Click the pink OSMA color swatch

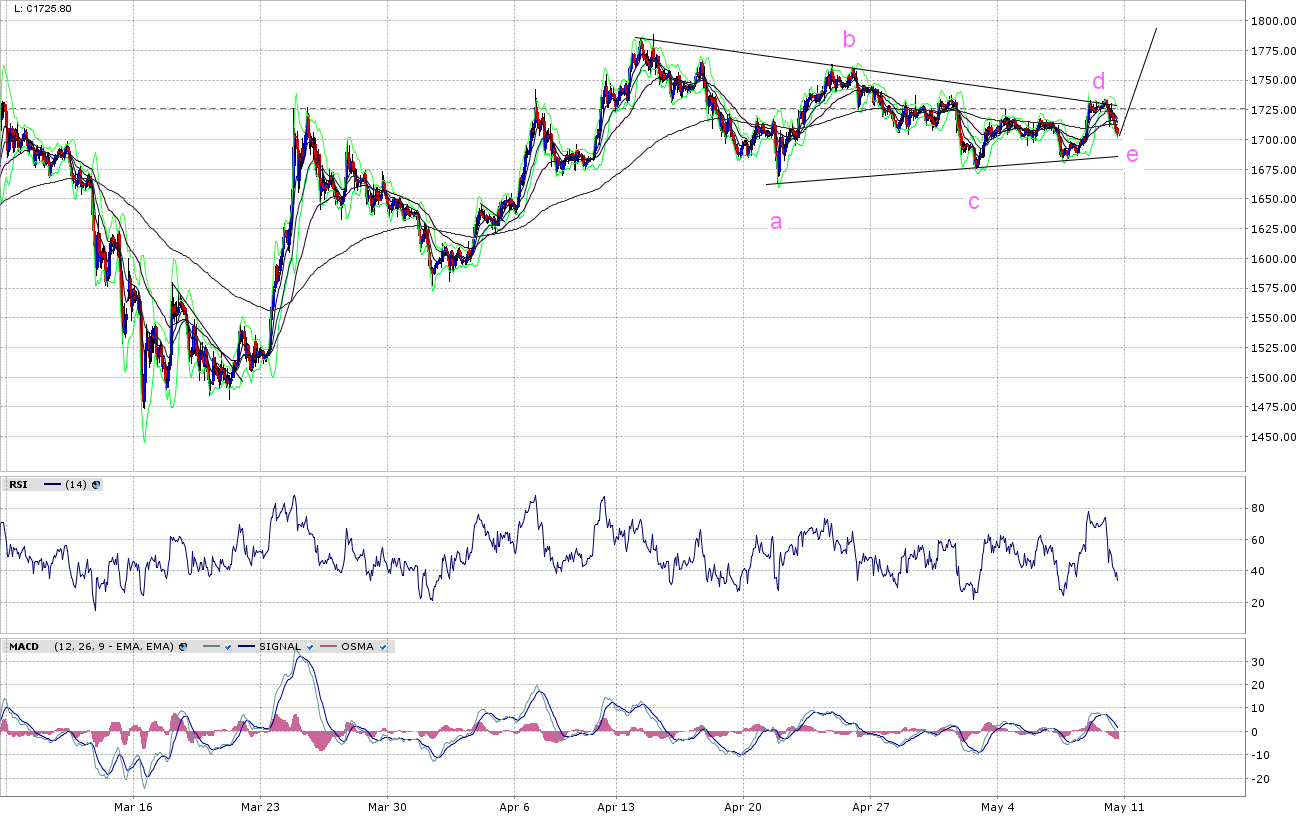[x=328, y=647]
